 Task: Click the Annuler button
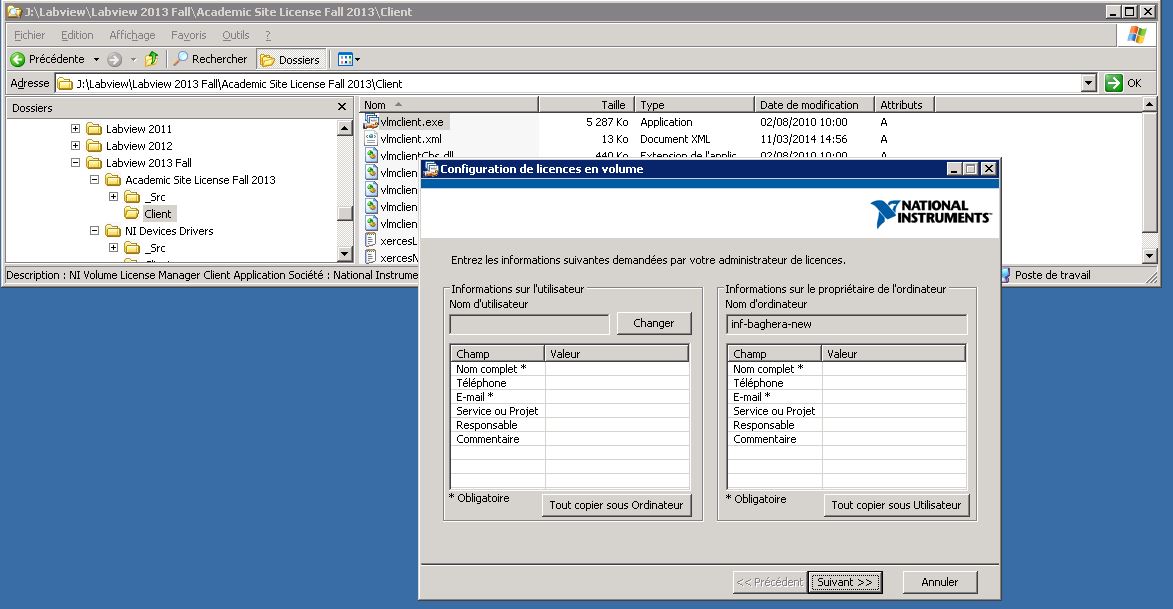coord(940,582)
